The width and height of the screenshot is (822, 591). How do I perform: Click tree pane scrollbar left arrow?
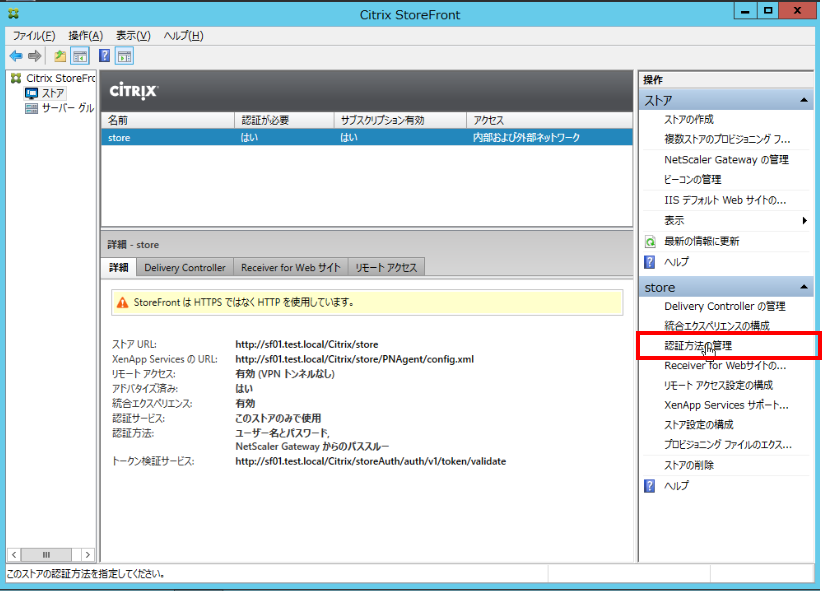[x=14, y=554]
